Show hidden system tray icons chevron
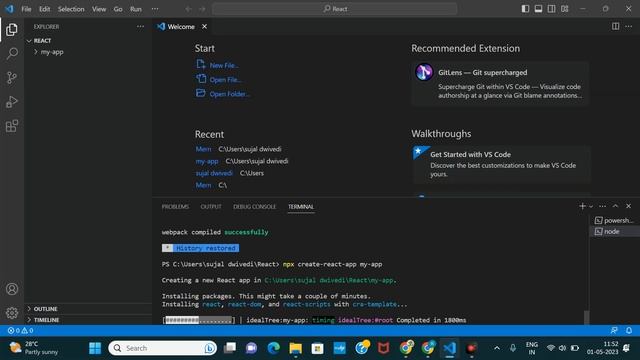This screenshot has height=360, width=640. 497,348
